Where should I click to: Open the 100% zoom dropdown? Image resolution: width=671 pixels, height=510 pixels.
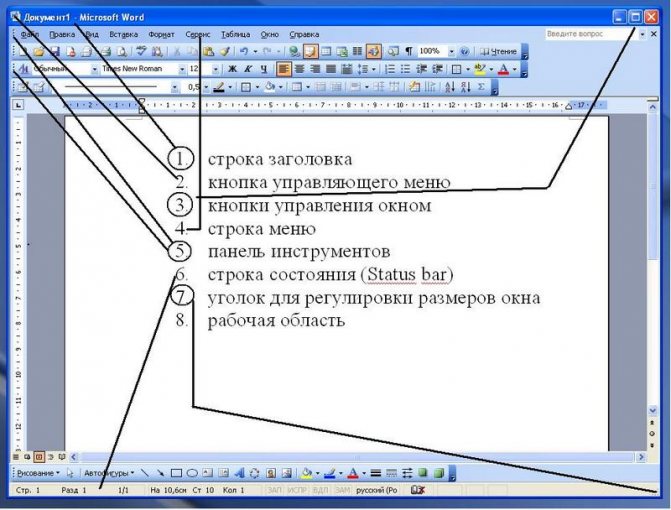click(449, 51)
